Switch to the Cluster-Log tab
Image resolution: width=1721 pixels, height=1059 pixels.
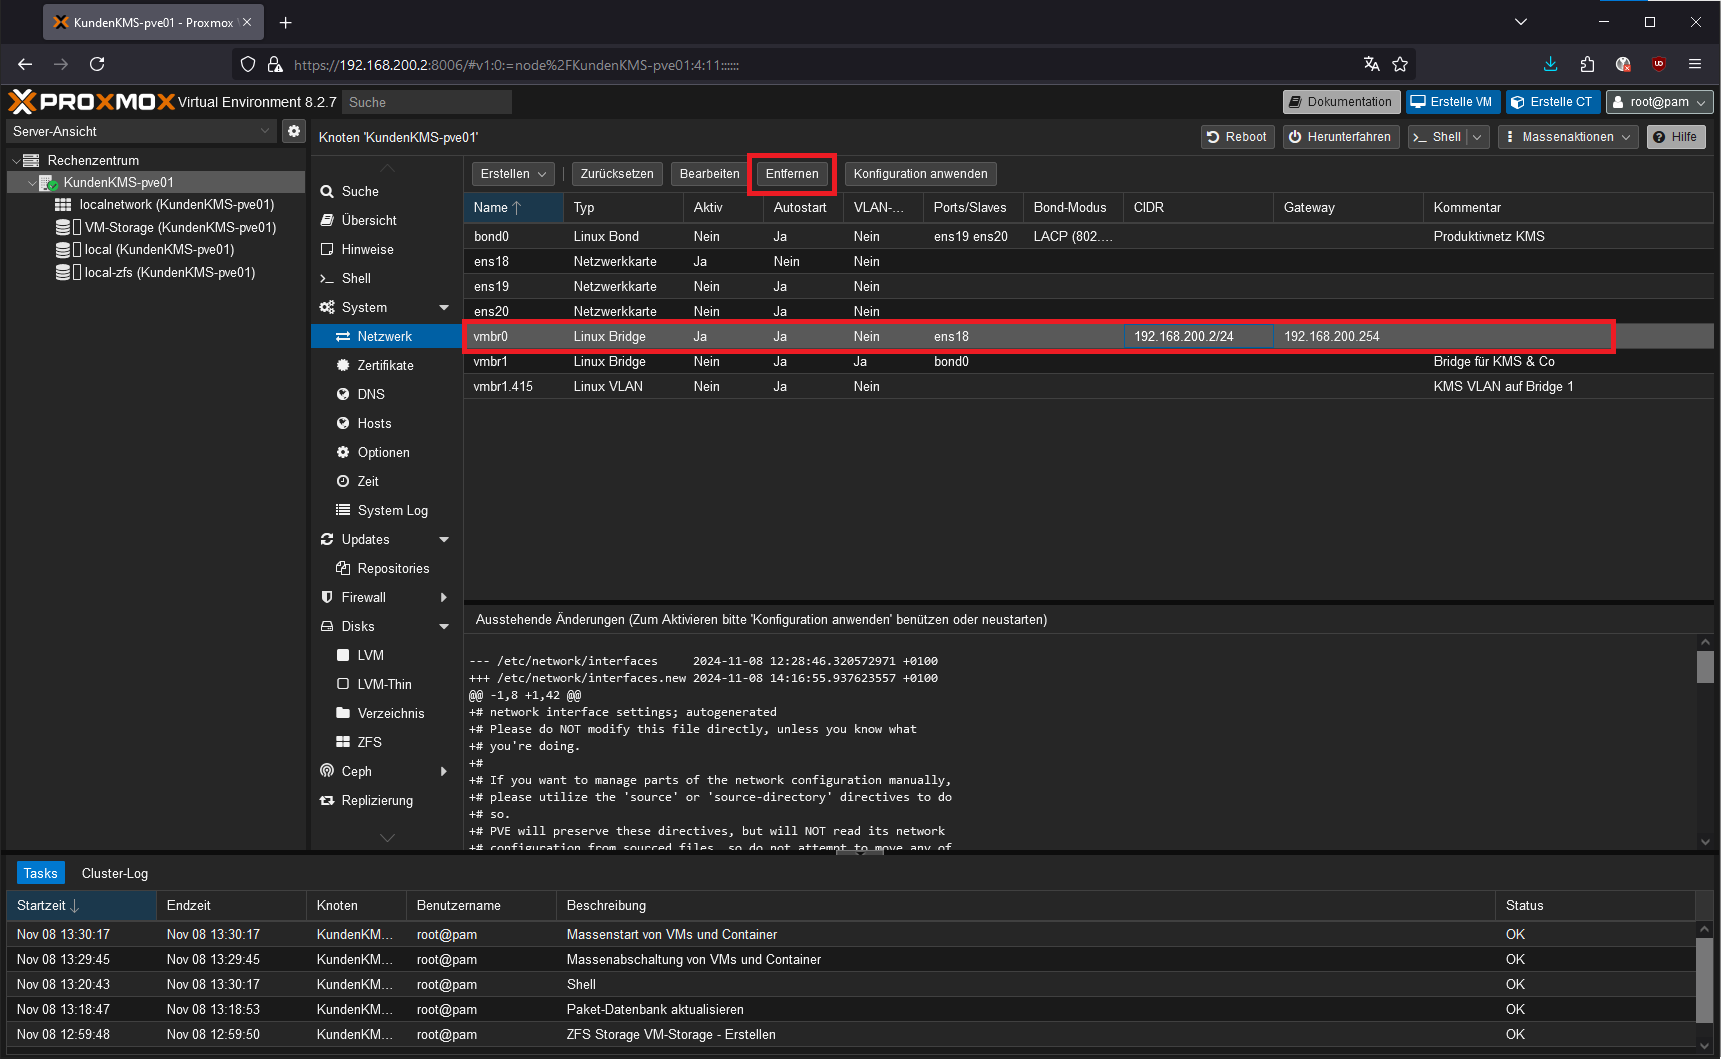pyautogui.click(x=115, y=873)
